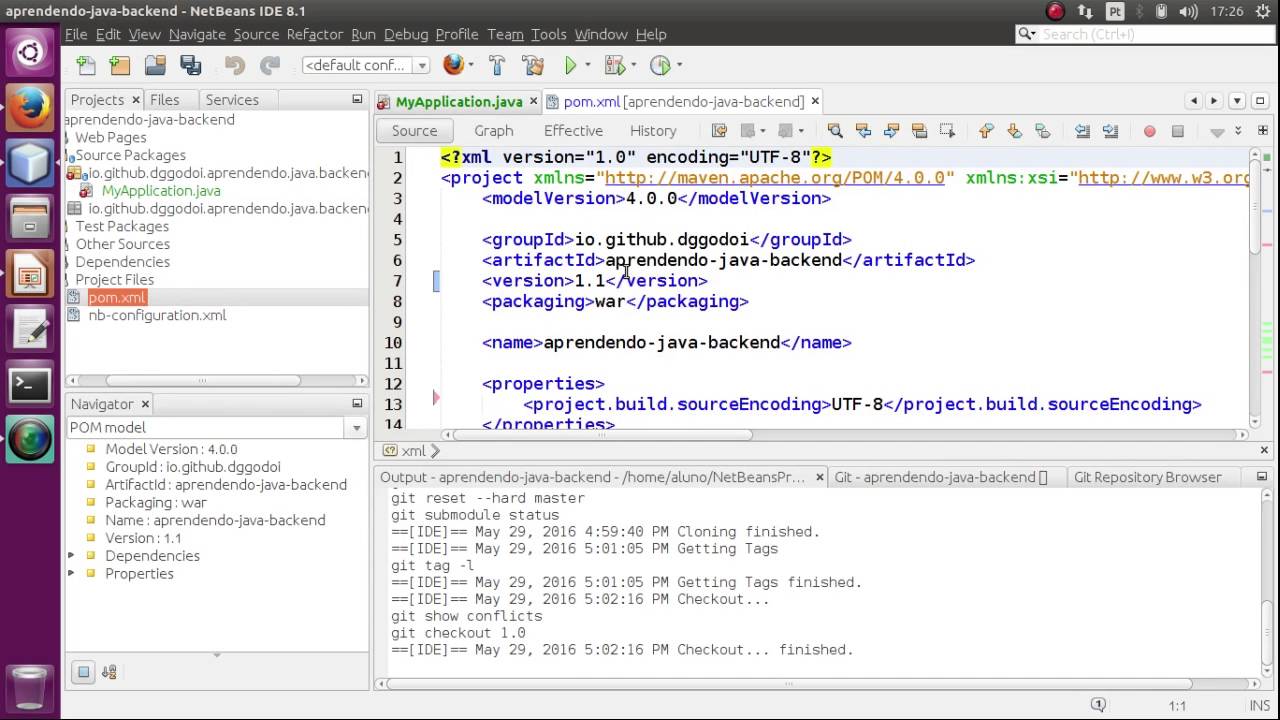
Task: Click the Next Bookmark icon
Action: pos(1014,131)
